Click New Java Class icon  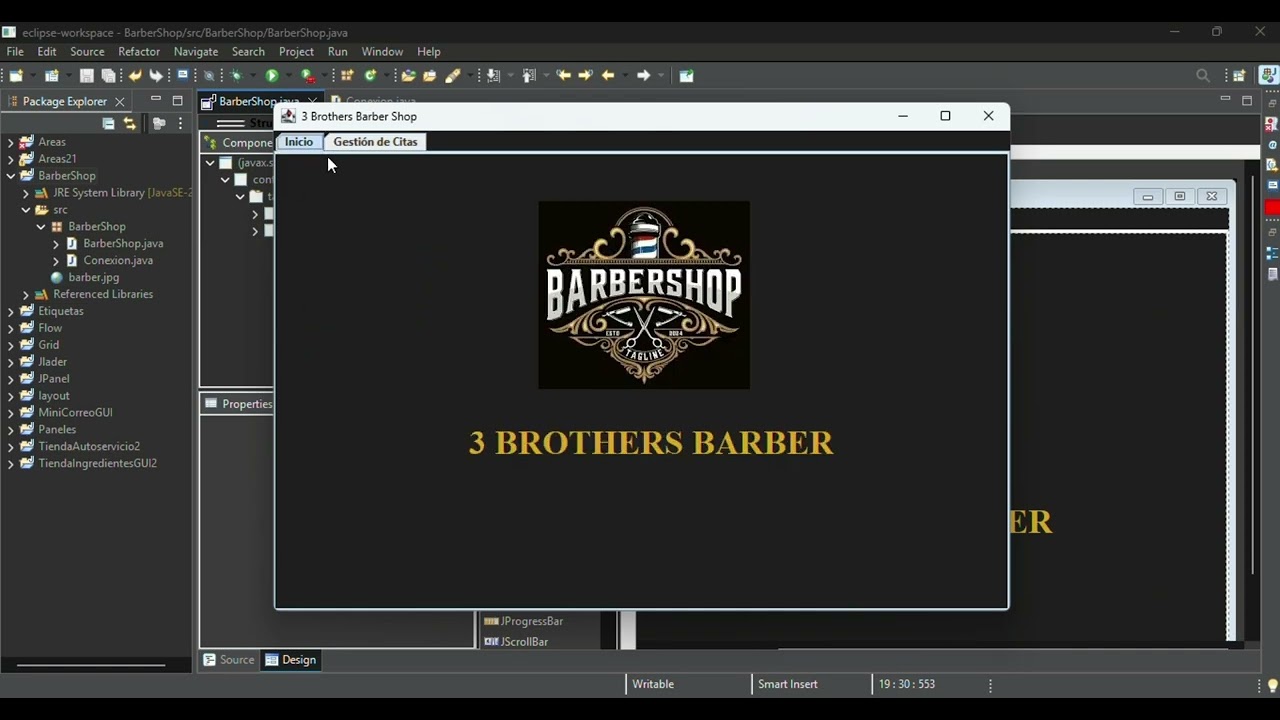(371, 75)
